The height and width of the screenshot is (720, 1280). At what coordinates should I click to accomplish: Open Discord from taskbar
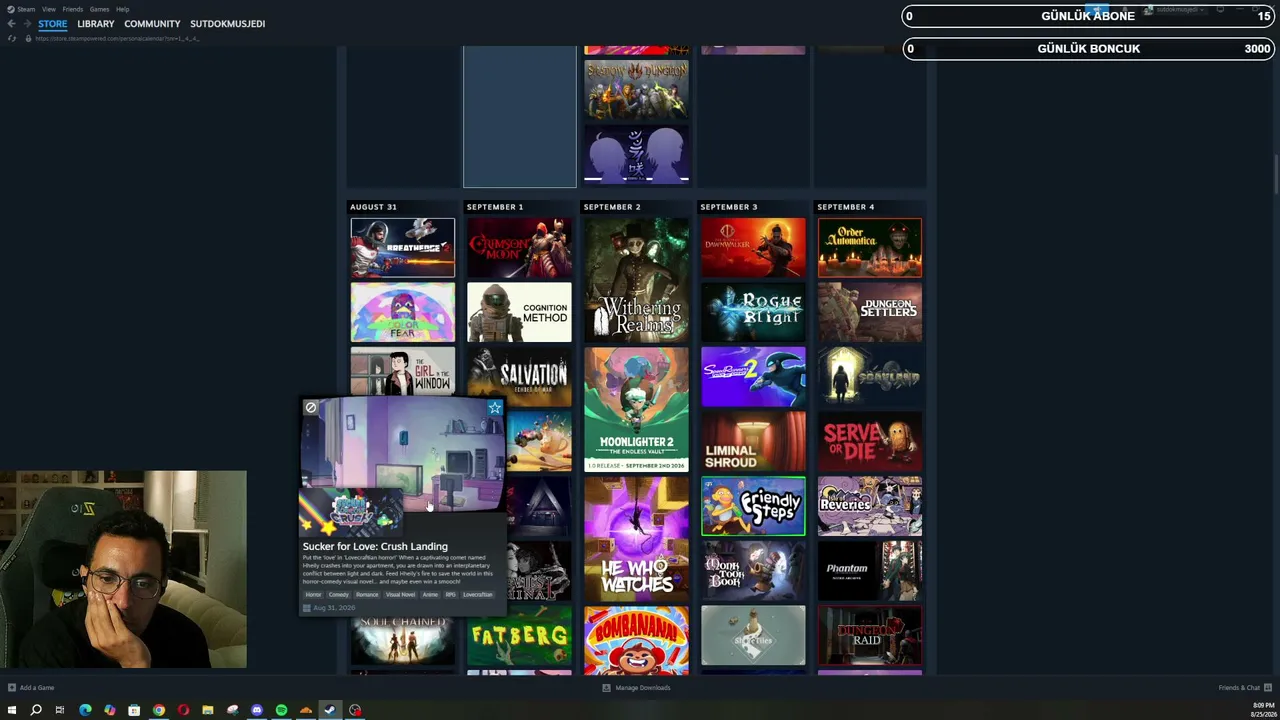pos(256,710)
